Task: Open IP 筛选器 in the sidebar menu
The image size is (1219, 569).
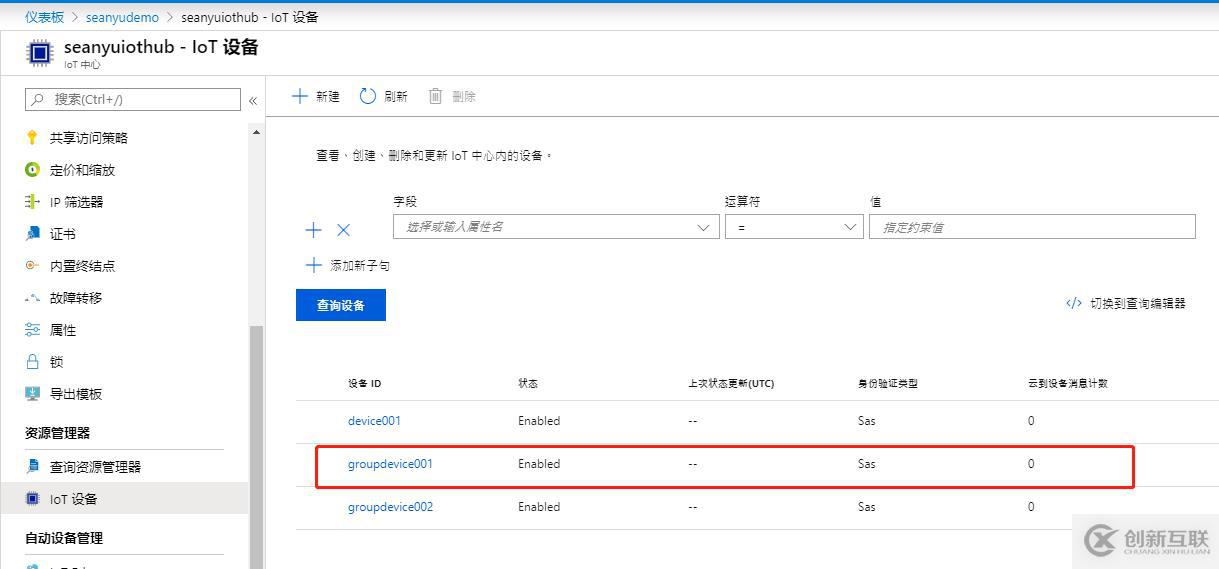Action: [76, 202]
